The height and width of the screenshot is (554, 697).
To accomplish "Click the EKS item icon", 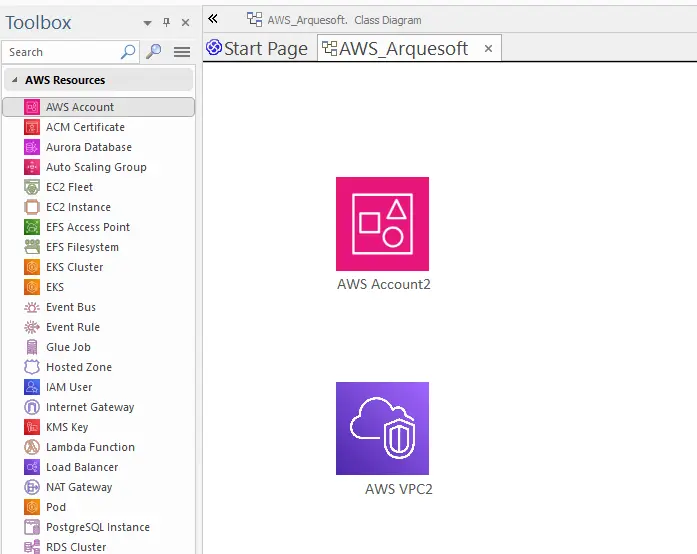I will (x=32, y=287).
